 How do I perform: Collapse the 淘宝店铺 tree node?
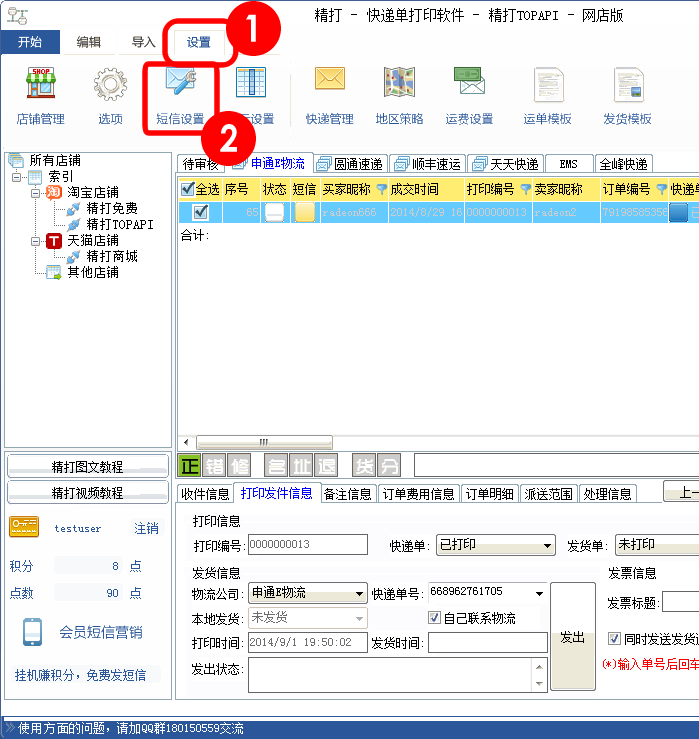35,193
